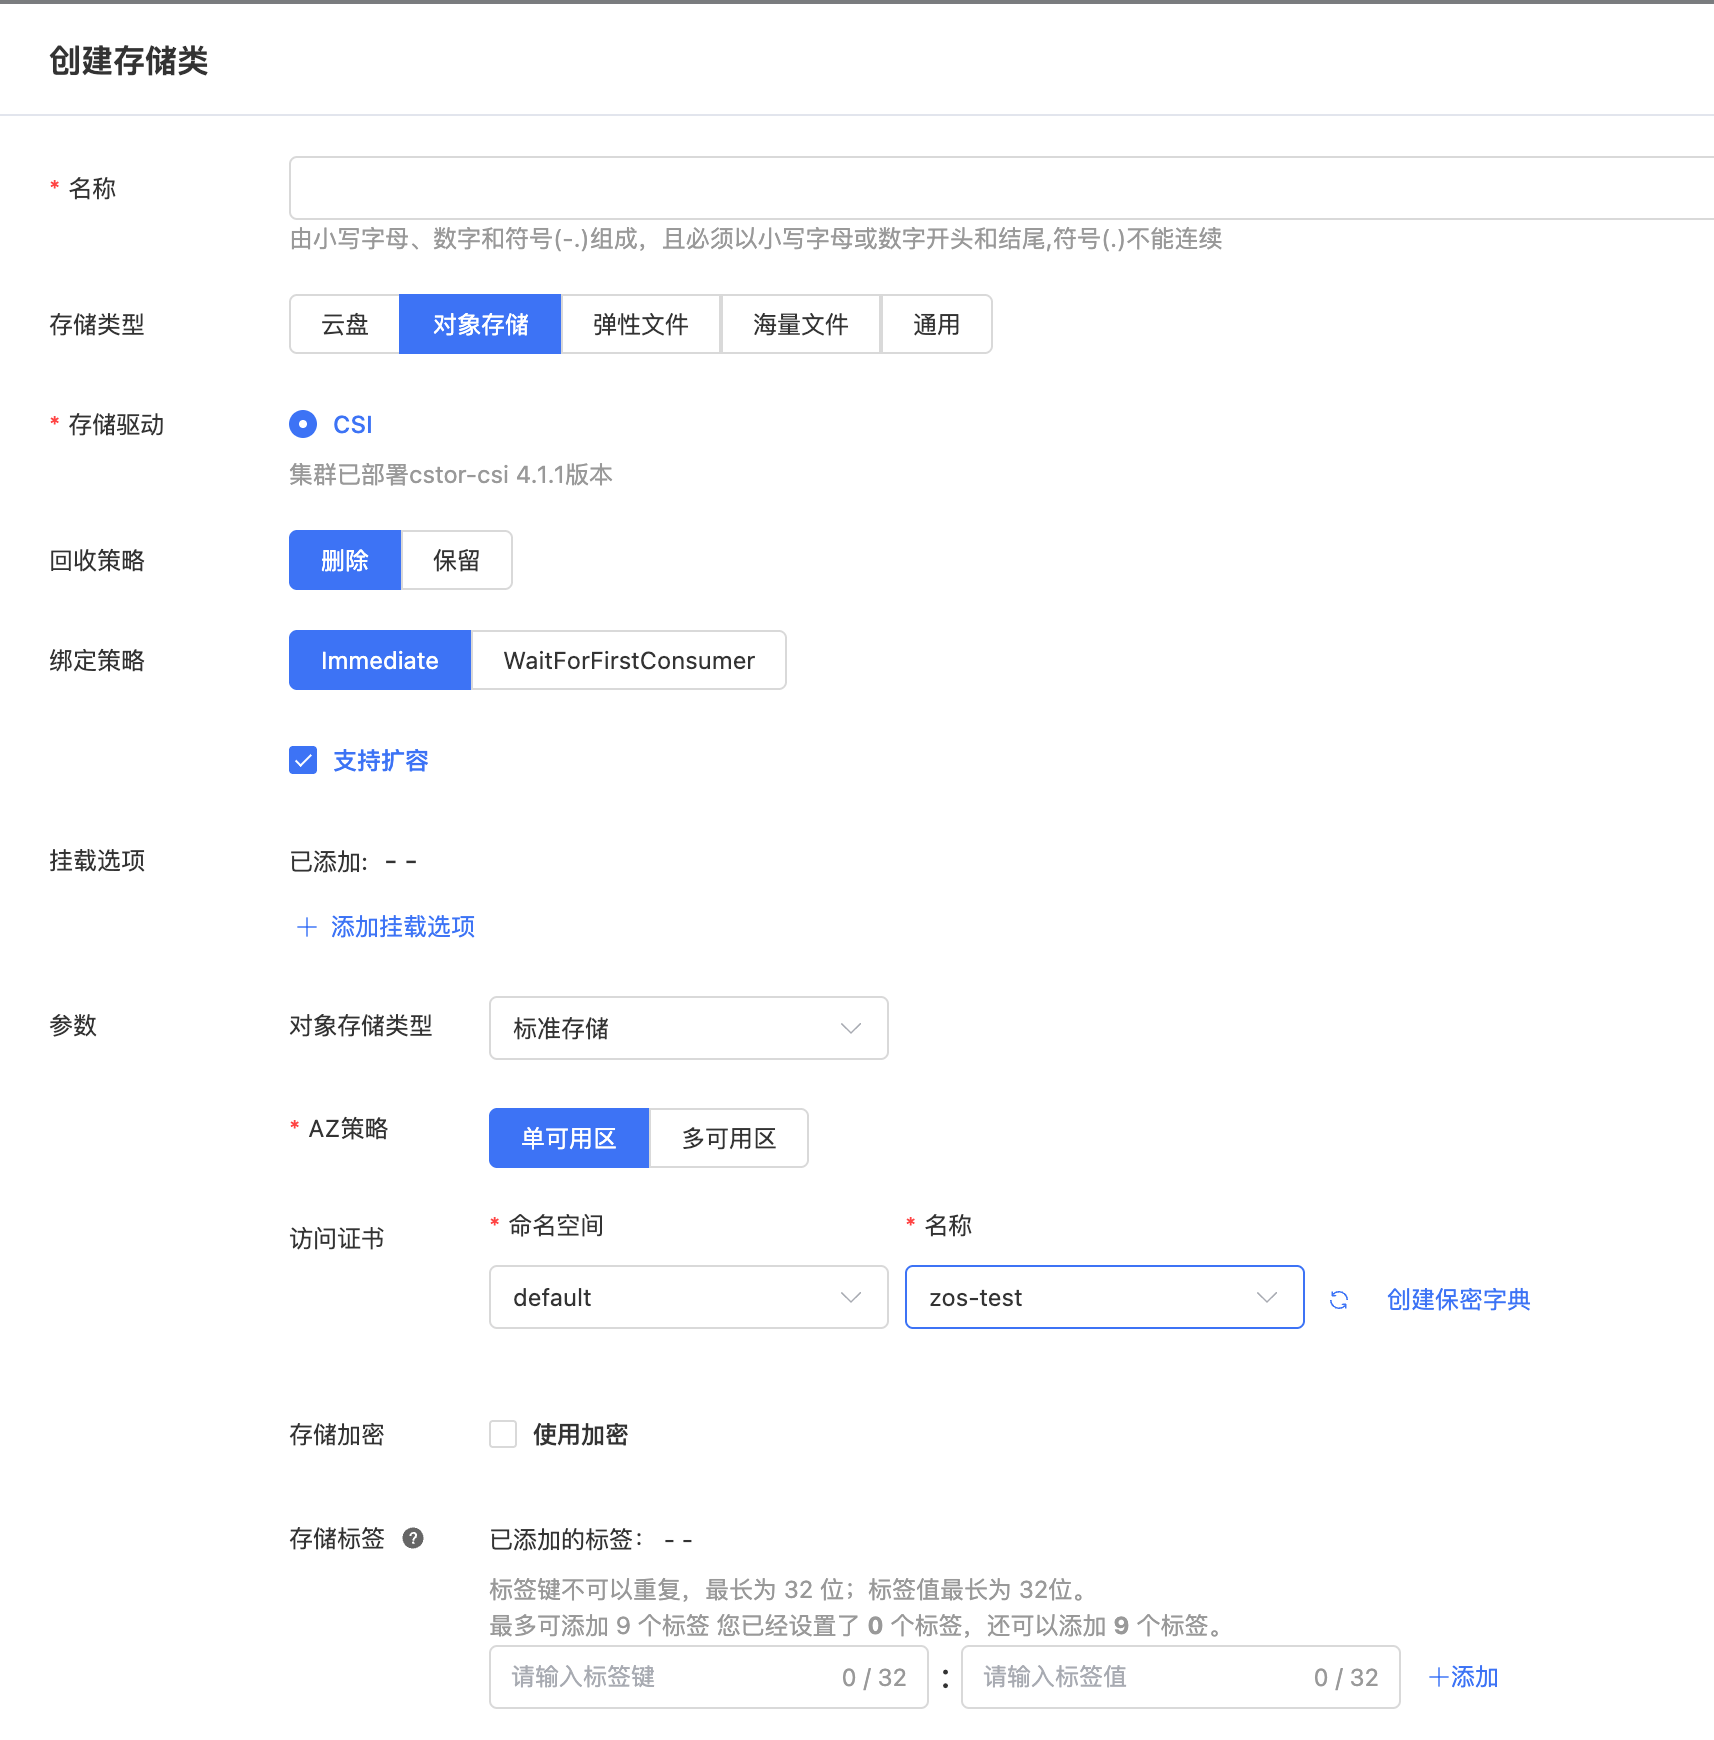
Task: Click the 请输入标签键 input field
Action: pyautogui.click(x=709, y=1677)
